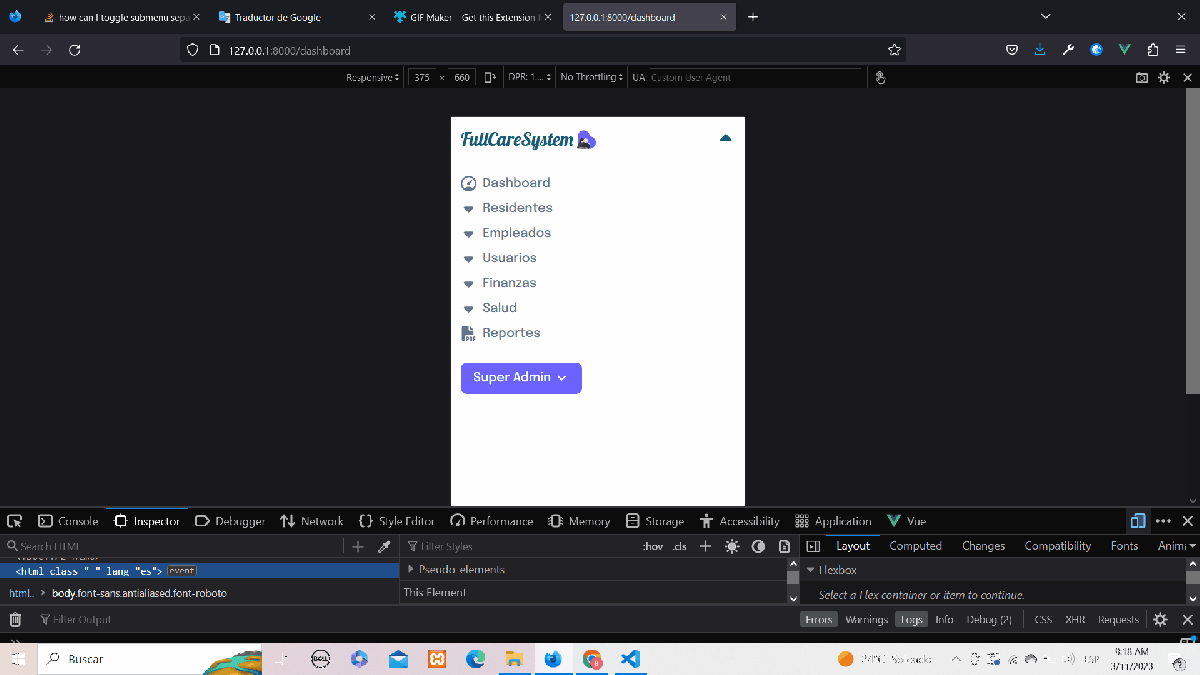Open the Dashboard link
Image resolution: width=1200 pixels, height=675 pixels.
[516, 183]
